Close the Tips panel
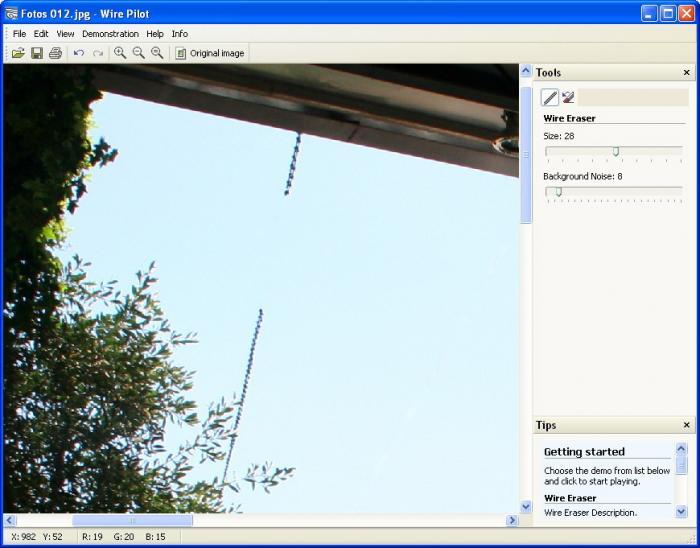This screenshot has width=700, height=548. coord(687,425)
